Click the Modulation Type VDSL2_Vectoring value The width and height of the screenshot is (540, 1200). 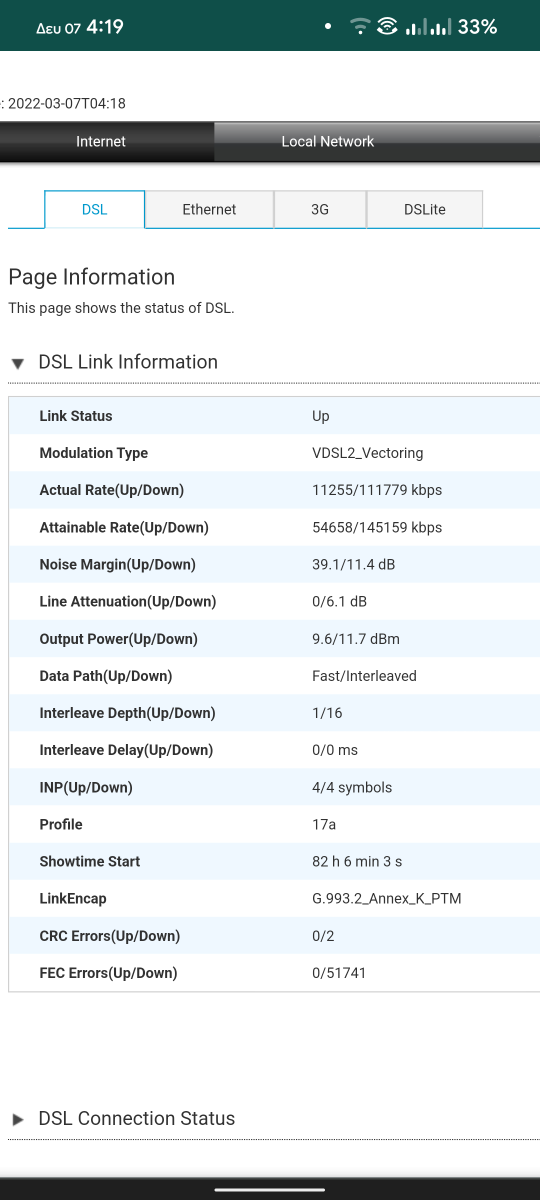pos(367,453)
